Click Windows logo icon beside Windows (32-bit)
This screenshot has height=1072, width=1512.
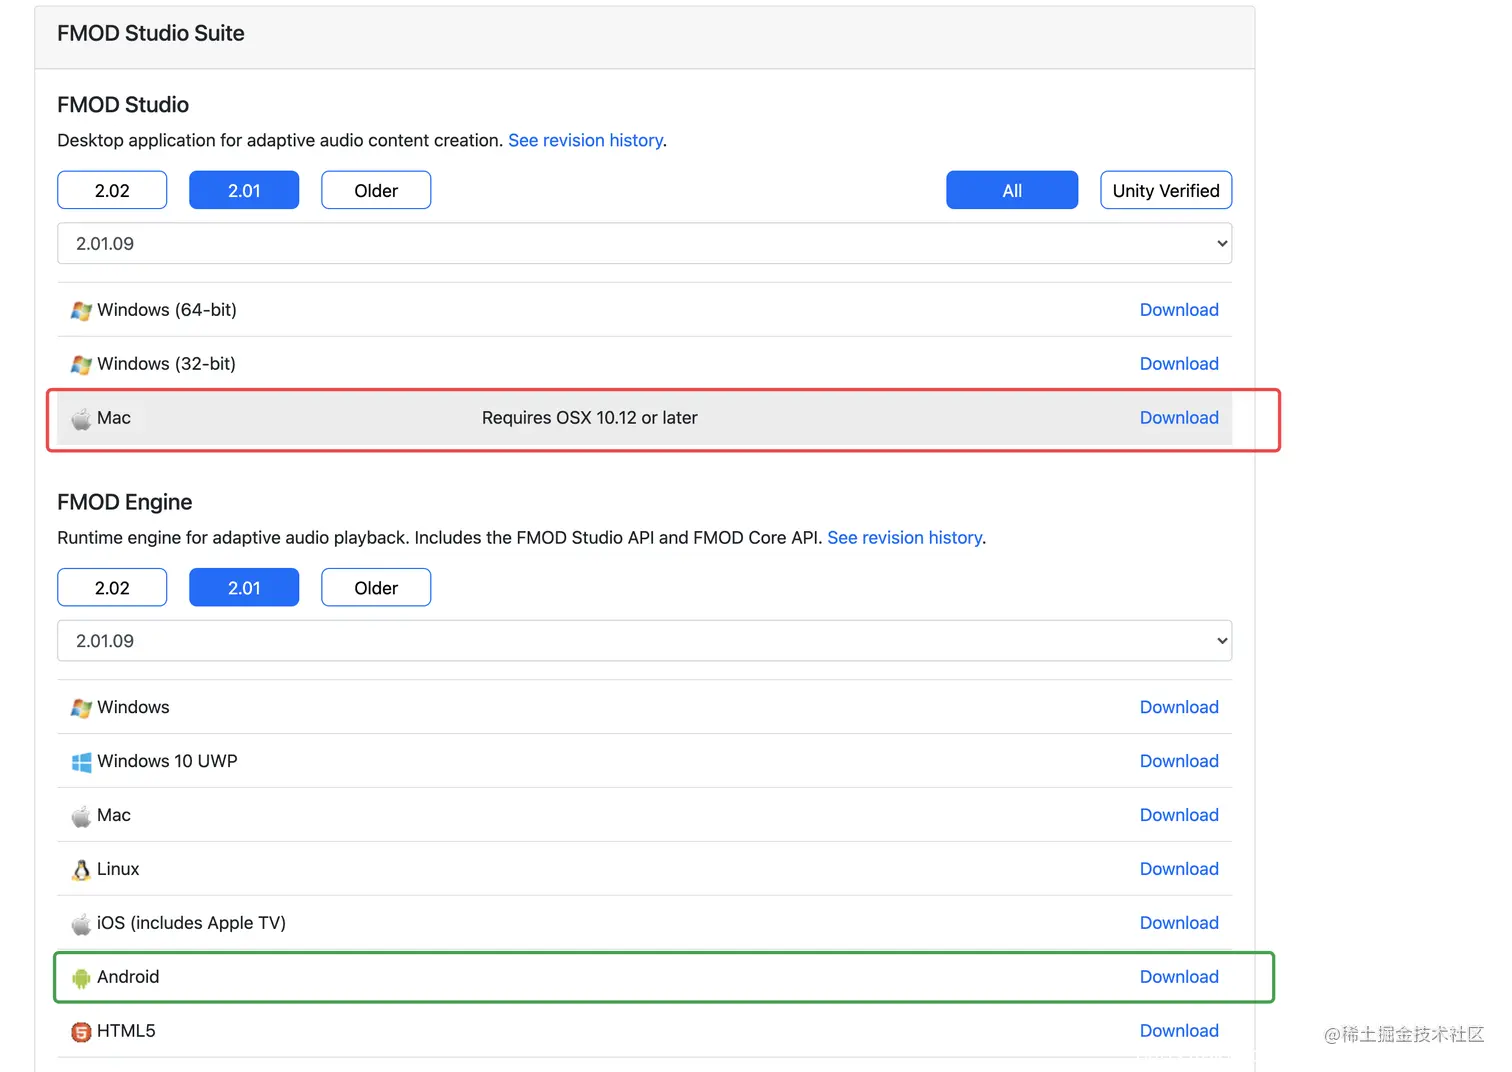(81, 365)
